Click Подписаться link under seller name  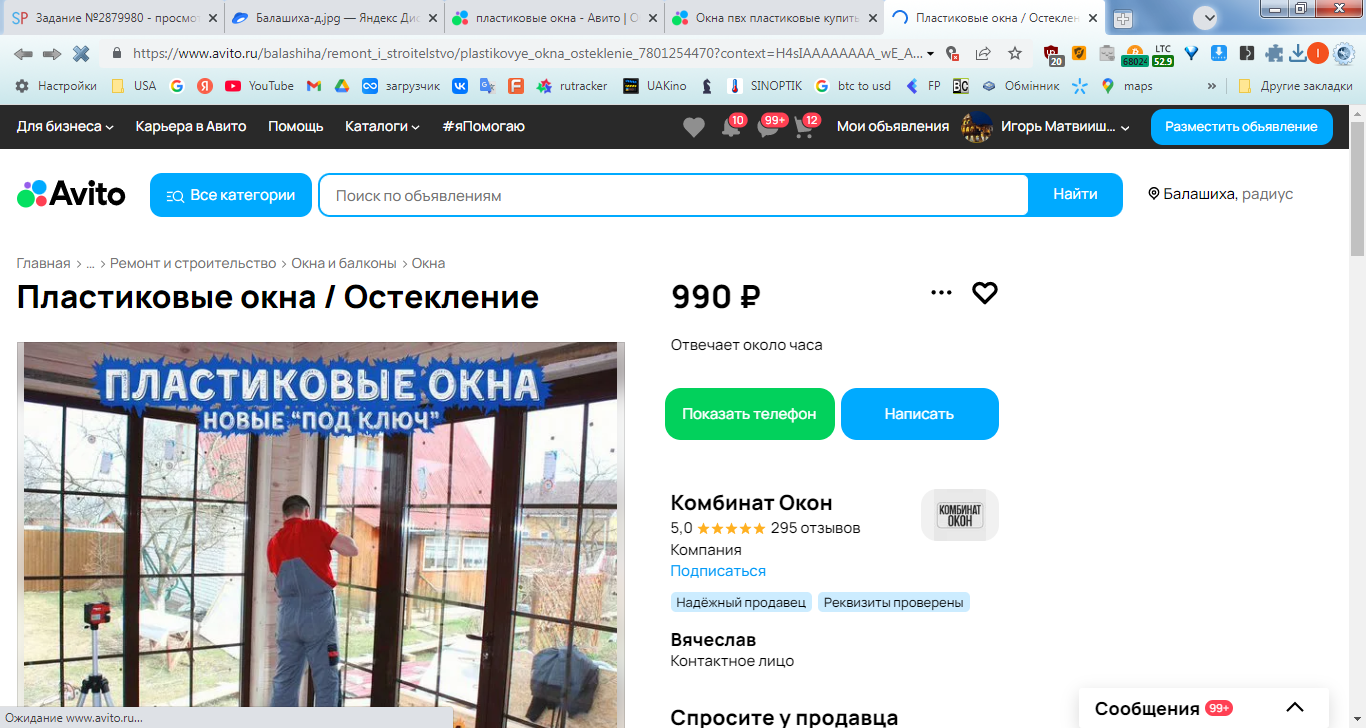click(x=718, y=571)
